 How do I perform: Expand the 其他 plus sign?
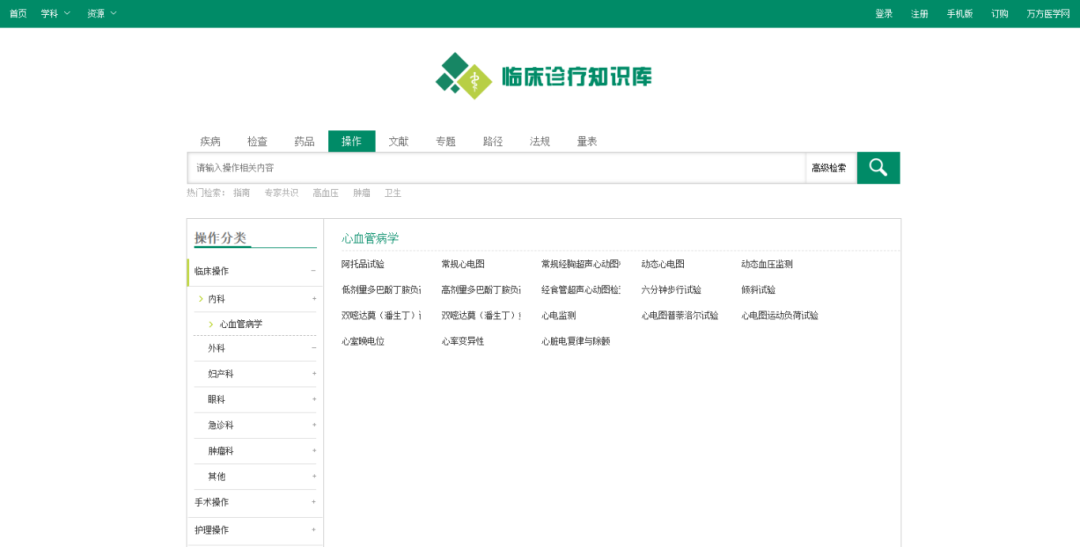[x=314, y=477]
